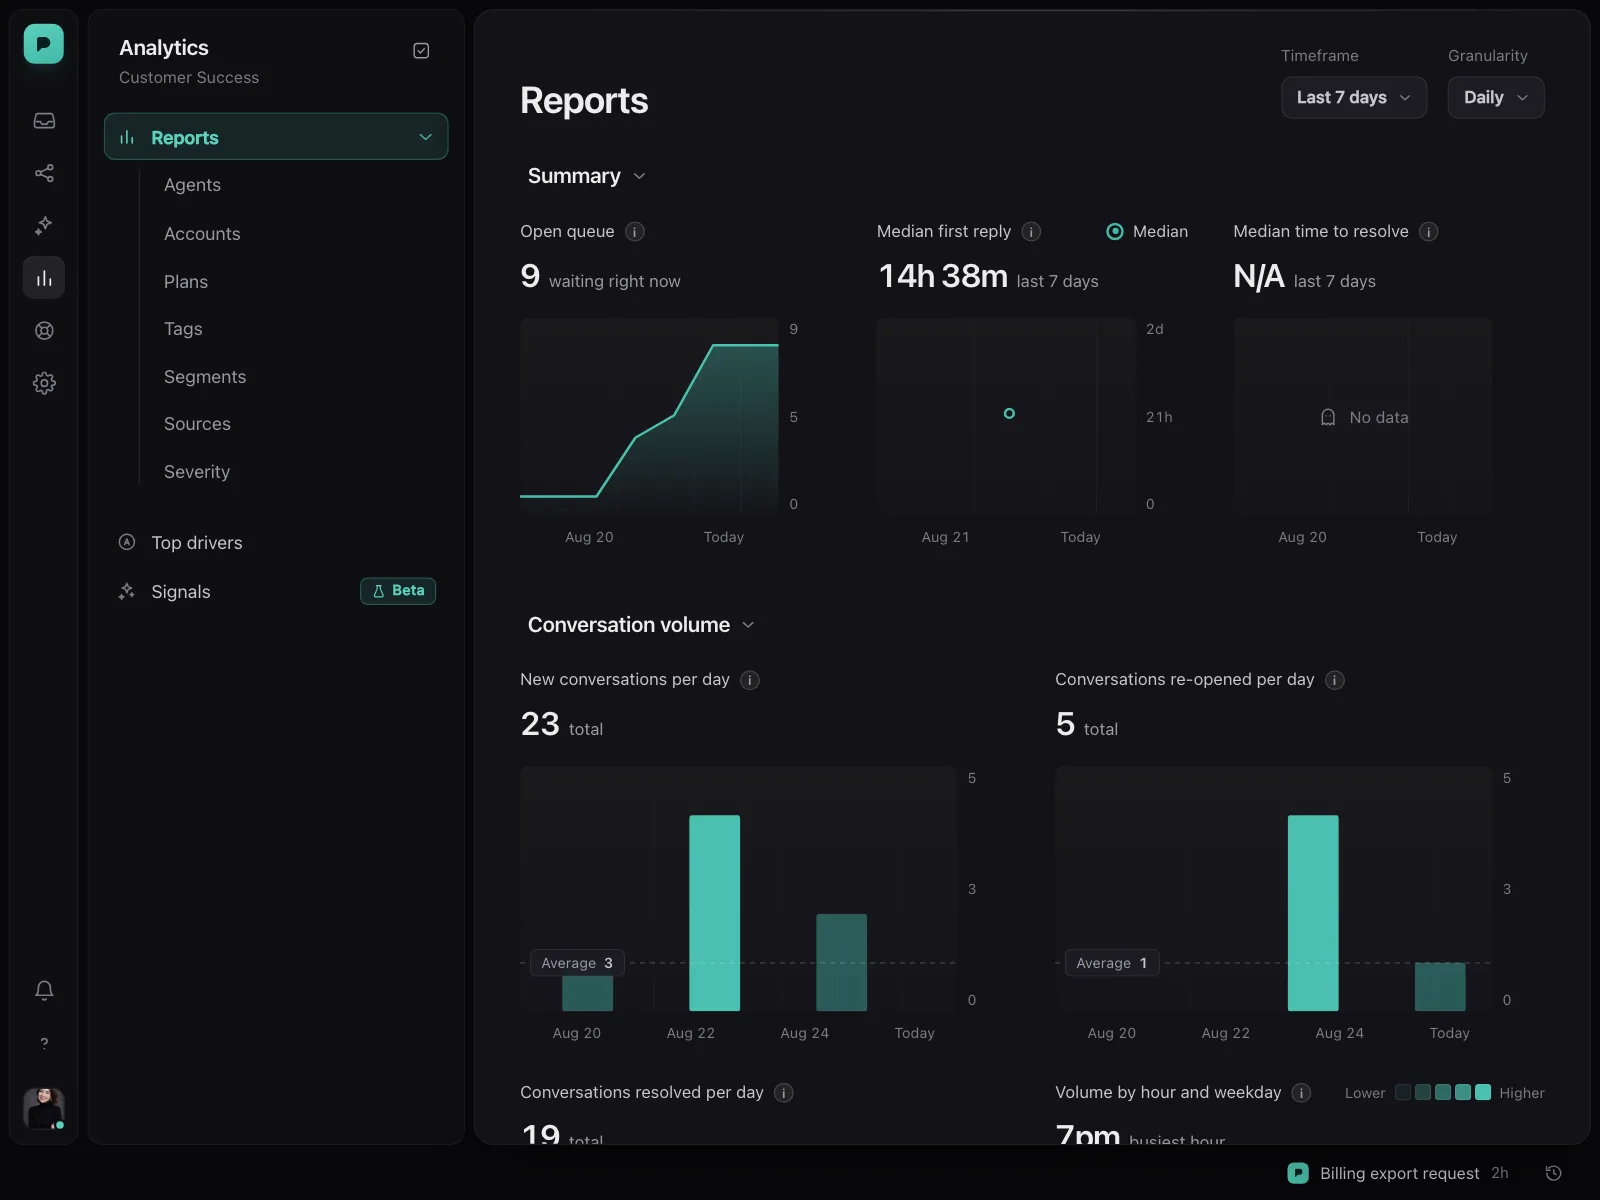Open the Plans report

point(186,282)
